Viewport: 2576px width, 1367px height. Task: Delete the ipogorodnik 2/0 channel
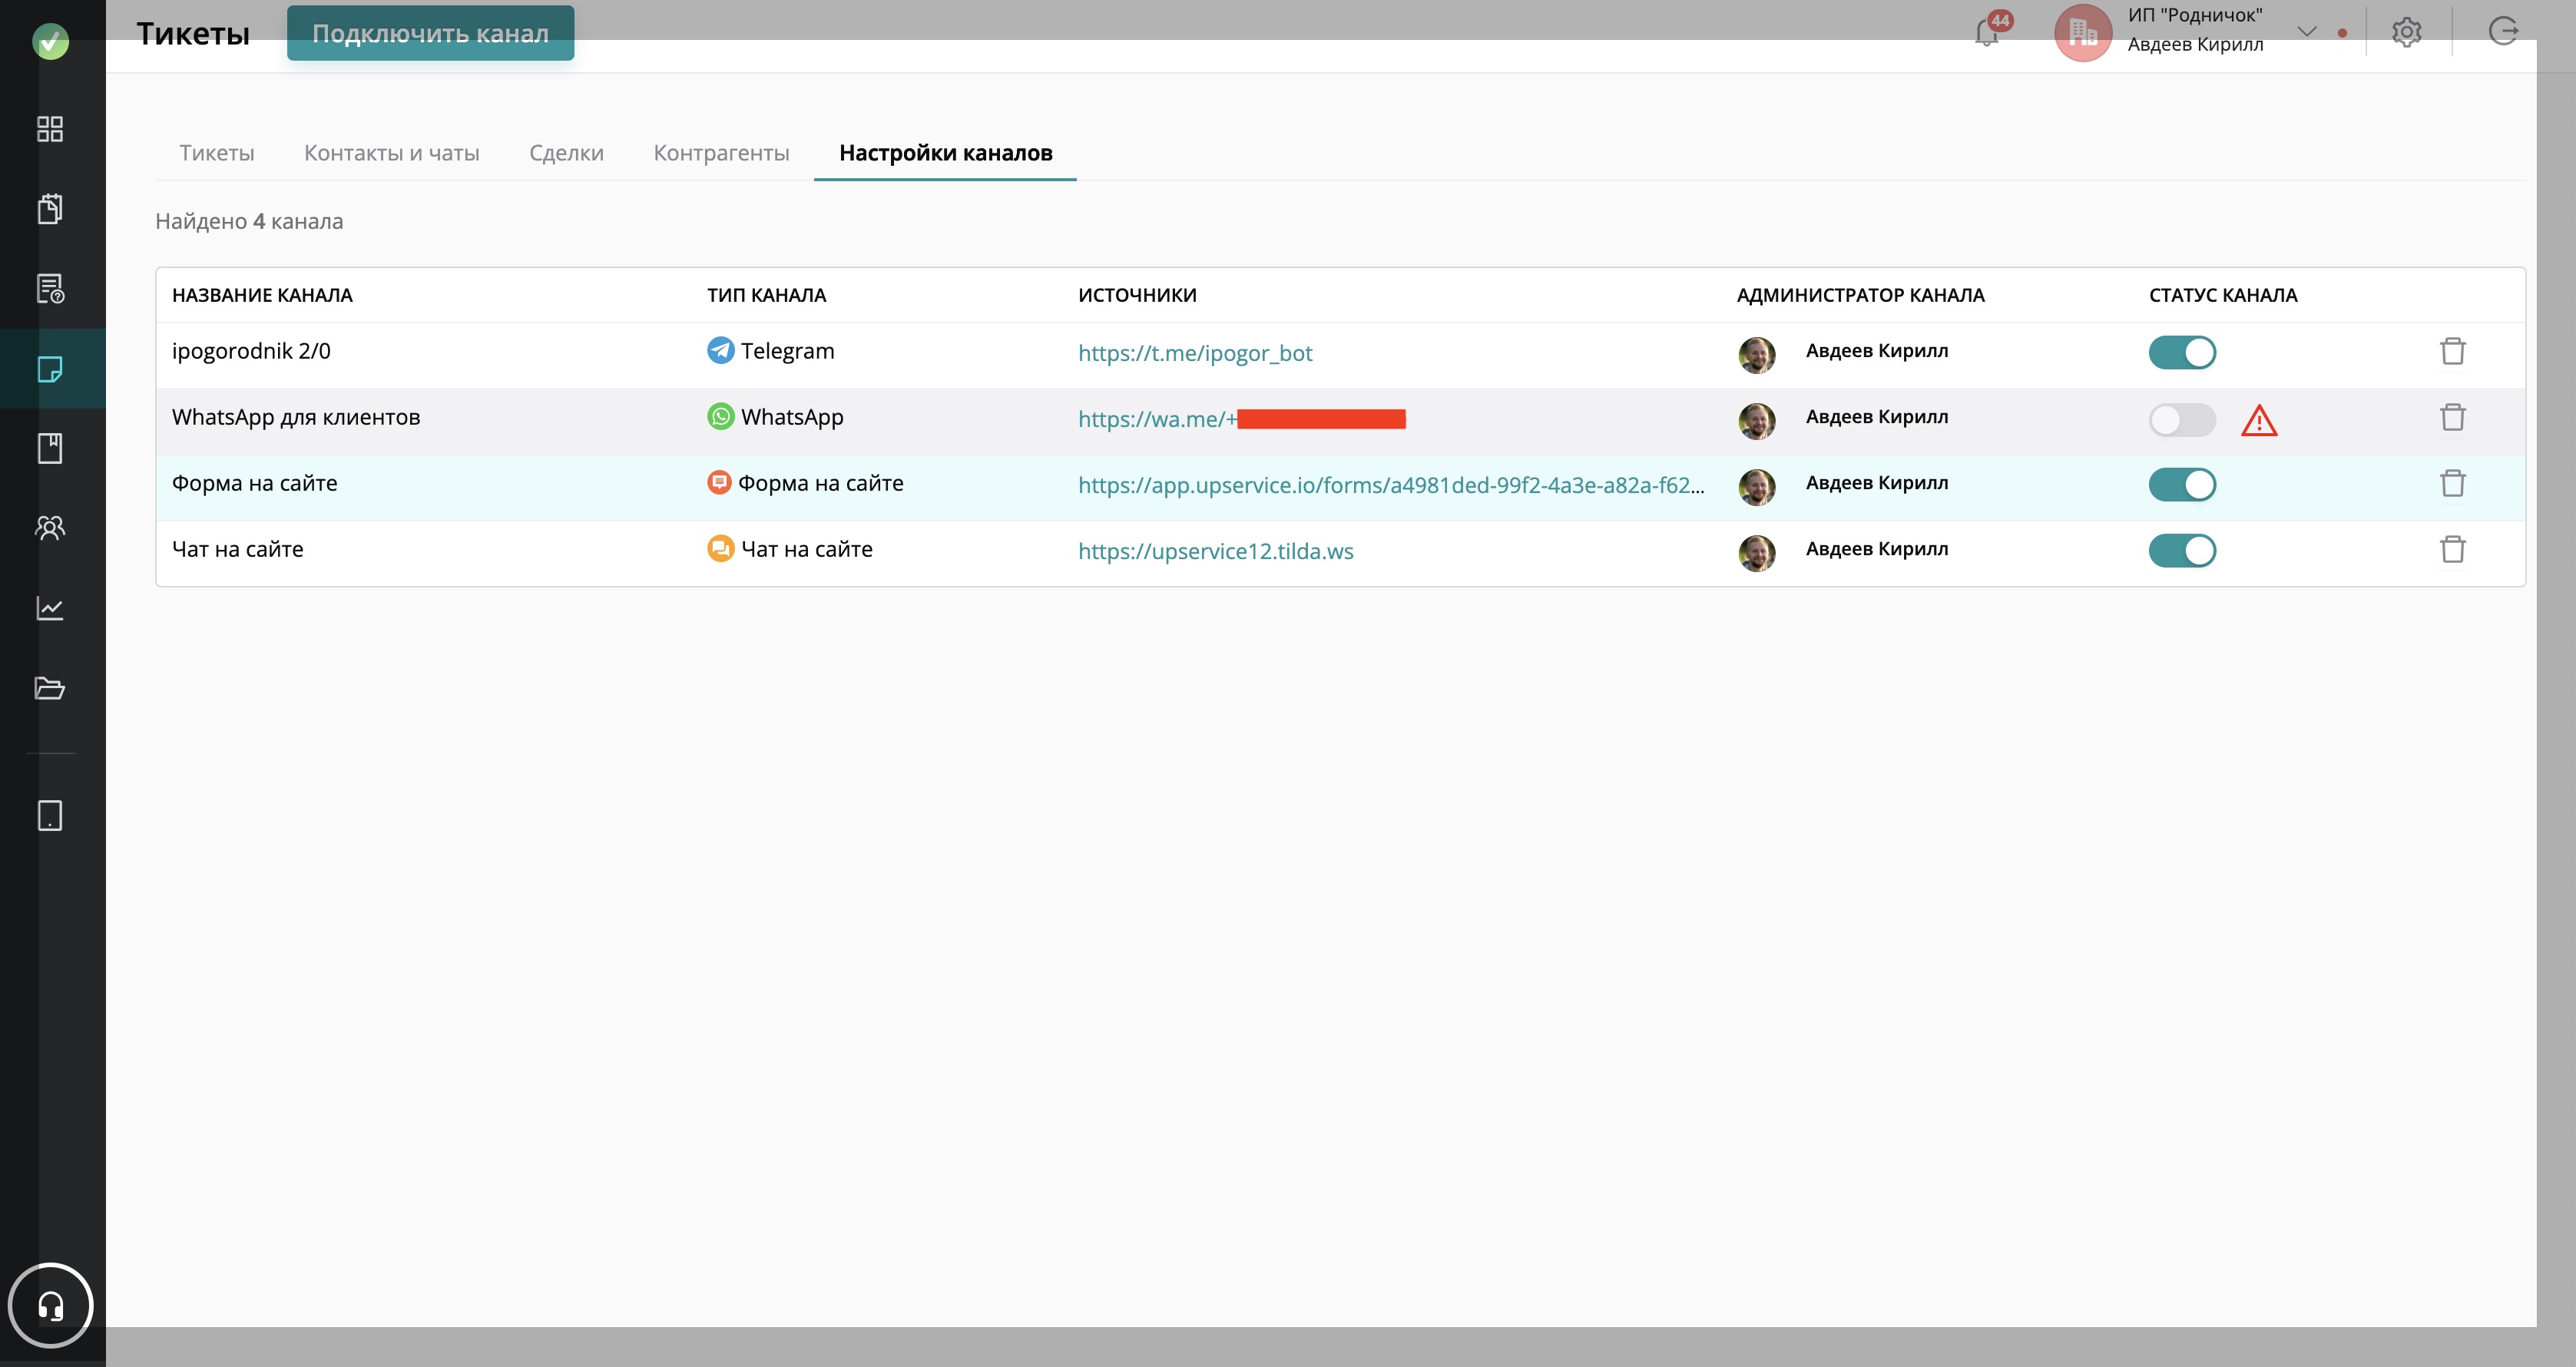click(2452, 352)
